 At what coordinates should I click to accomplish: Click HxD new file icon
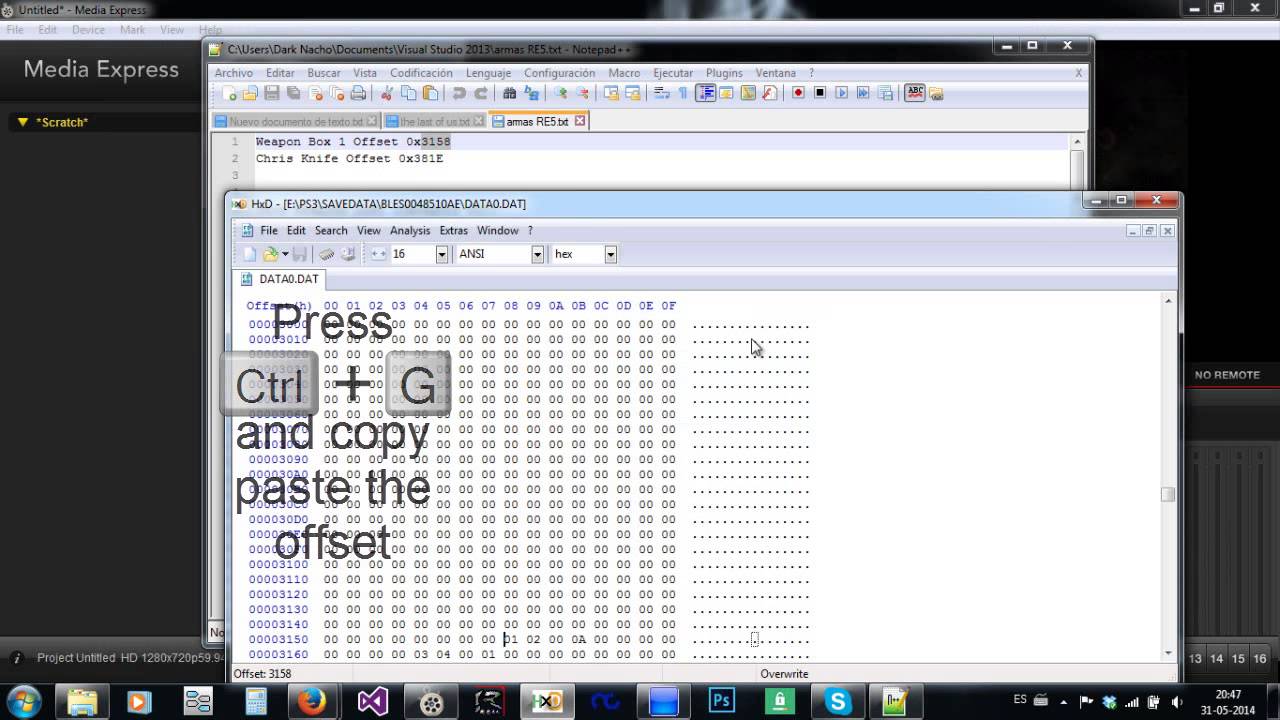(250, 254)
